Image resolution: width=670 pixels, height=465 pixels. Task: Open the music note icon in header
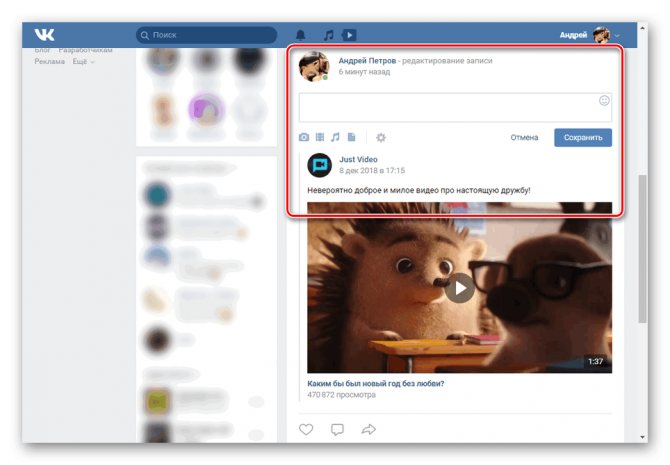(x=328, y=35)
